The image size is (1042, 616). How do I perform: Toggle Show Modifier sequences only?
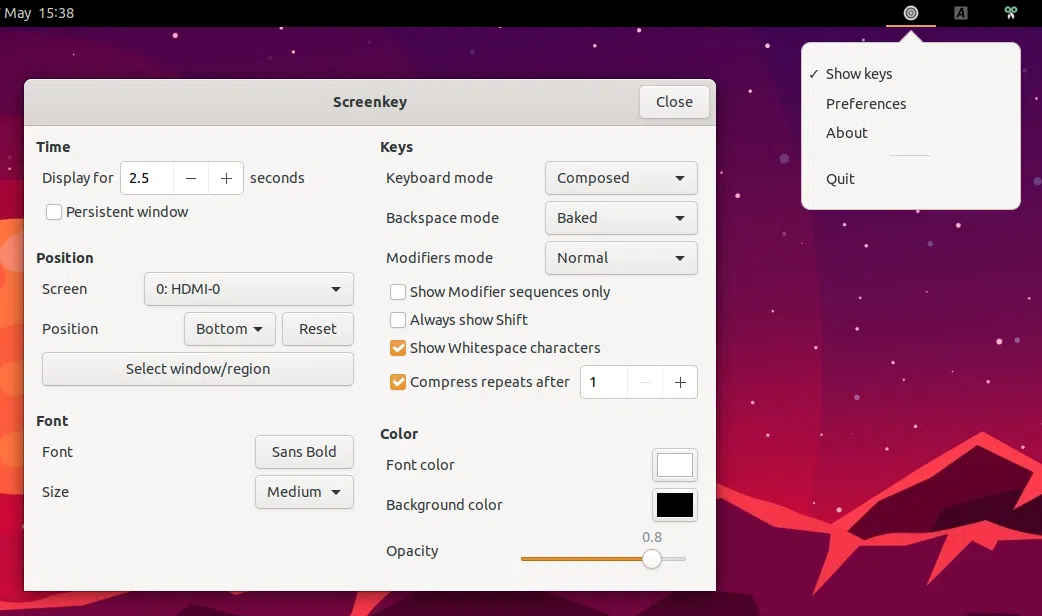point(398,292)
